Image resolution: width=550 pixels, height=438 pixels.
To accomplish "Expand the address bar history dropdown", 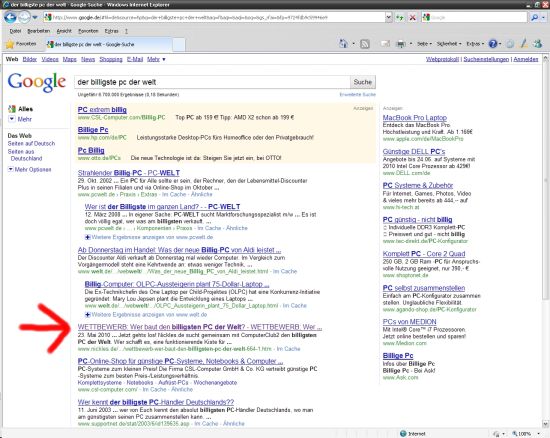I will click(x=388, y=17).
